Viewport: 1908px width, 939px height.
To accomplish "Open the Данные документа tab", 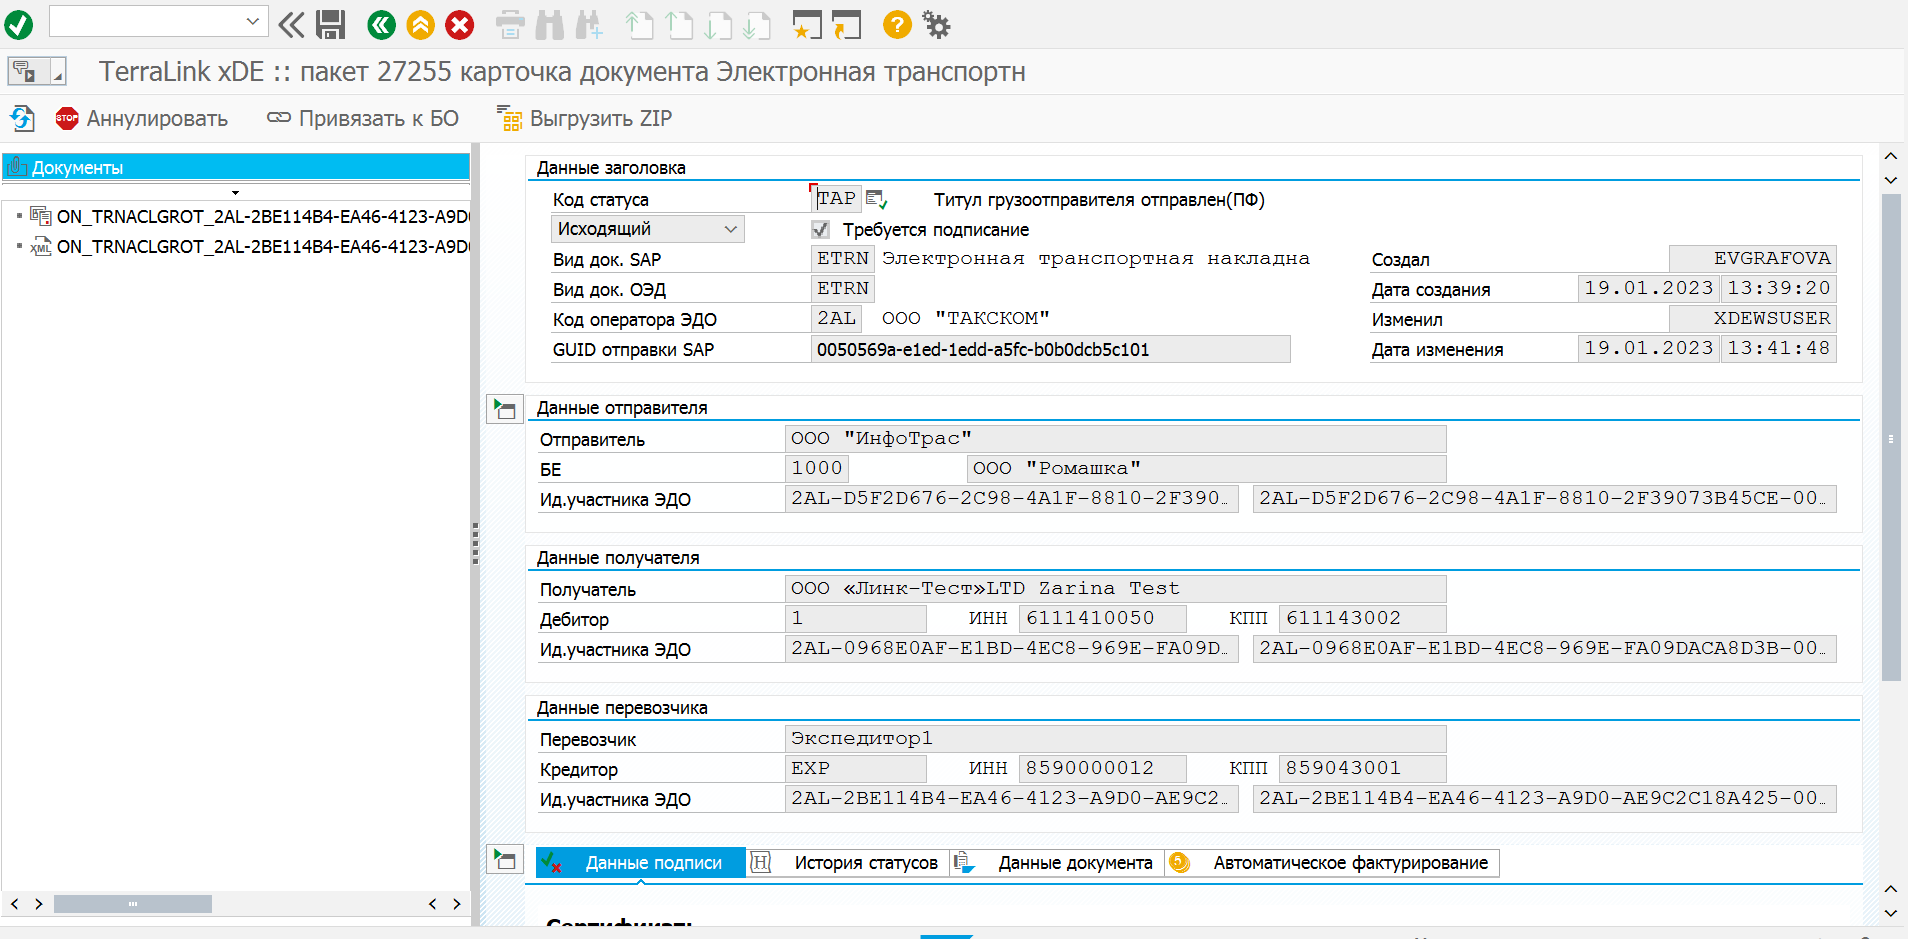I will [1074, 863].
